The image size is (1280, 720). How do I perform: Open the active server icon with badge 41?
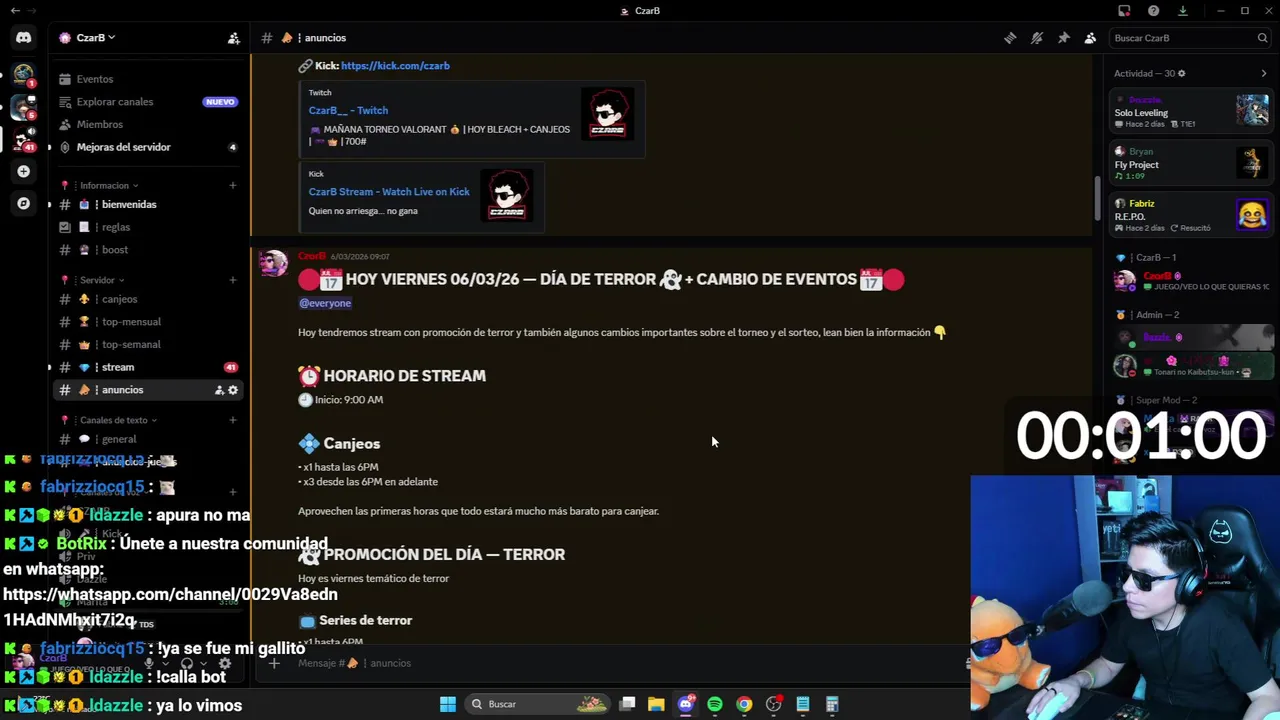[23, 138]
